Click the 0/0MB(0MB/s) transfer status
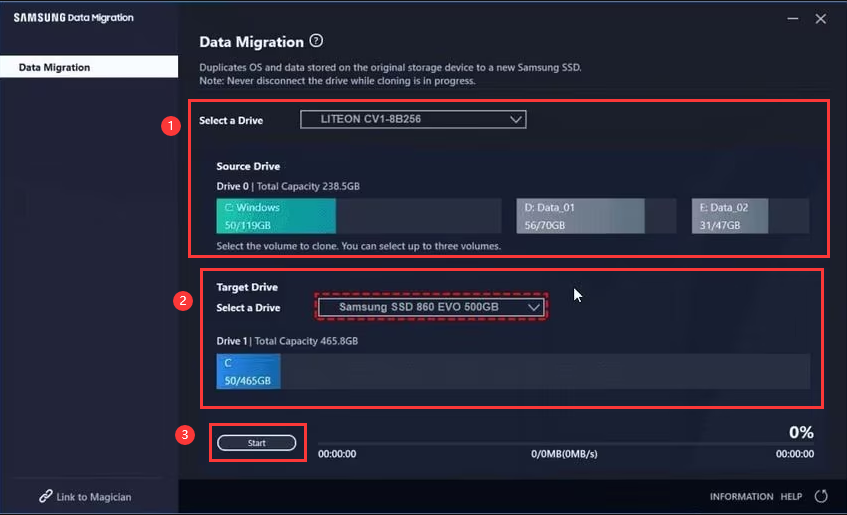Viewport: 847px width, 515px height. pyautogui.click(x=564, y=454)
